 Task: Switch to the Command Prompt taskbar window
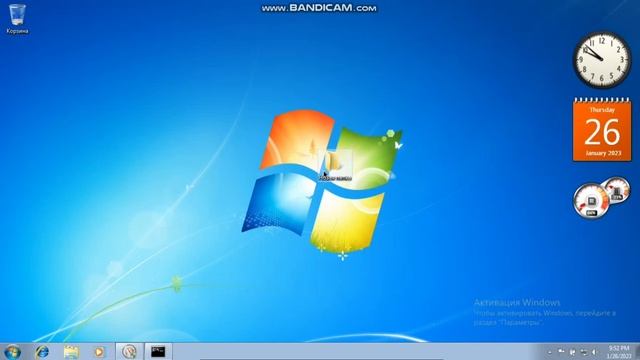(x=158, y=352)
